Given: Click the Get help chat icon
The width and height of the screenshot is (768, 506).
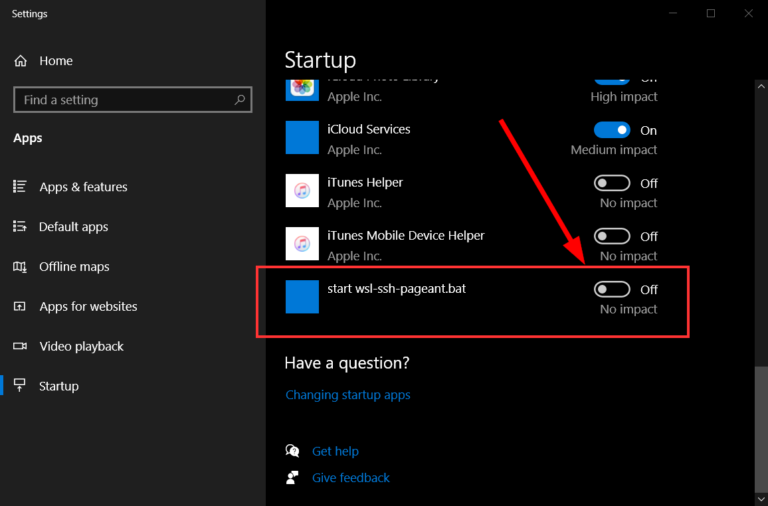Looking at the screenshot, I should (x=292, y=451).
